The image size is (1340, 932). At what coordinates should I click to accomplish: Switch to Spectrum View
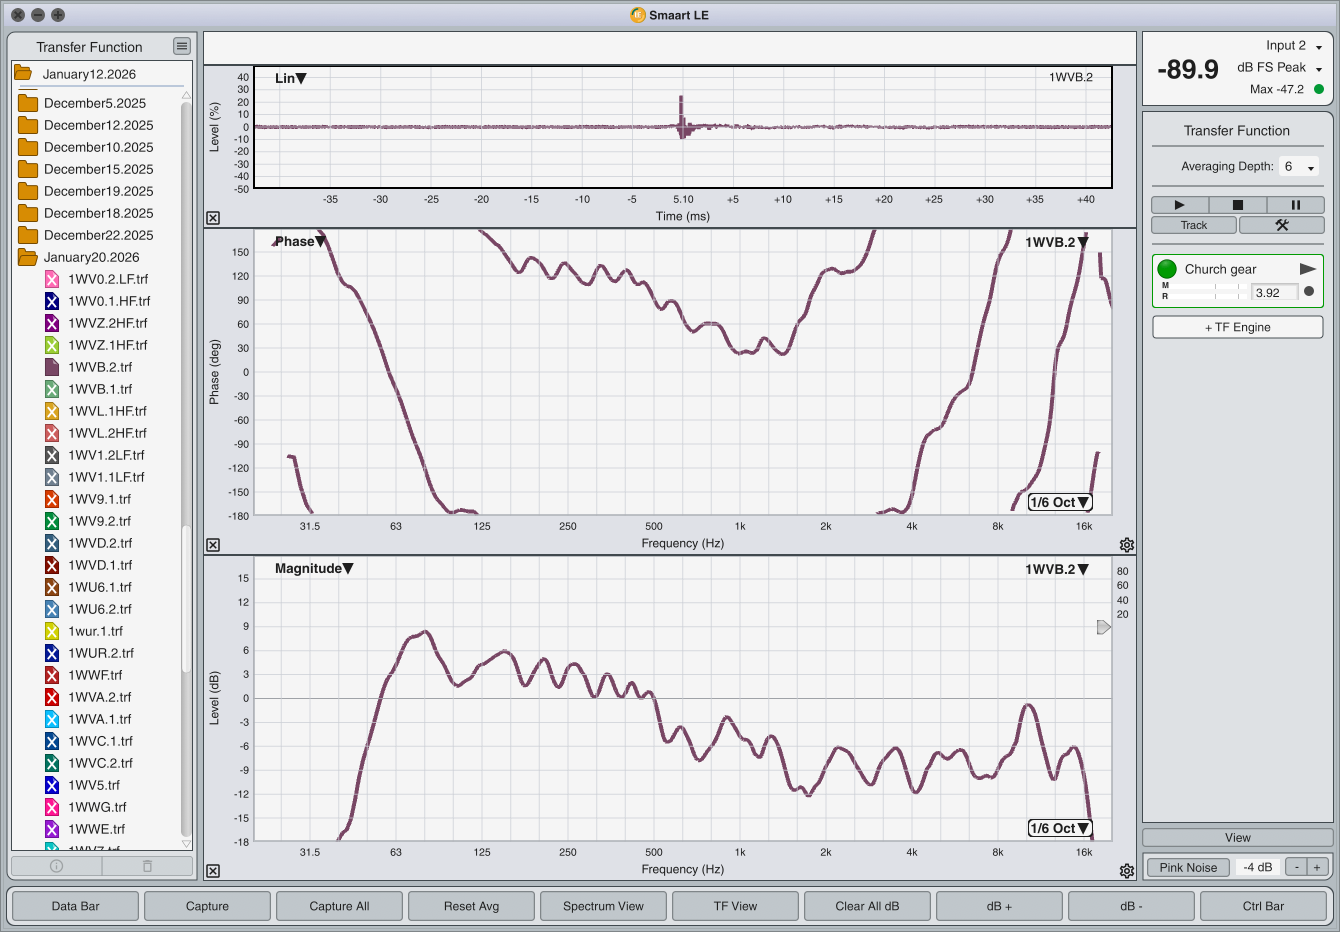[603, 906]
